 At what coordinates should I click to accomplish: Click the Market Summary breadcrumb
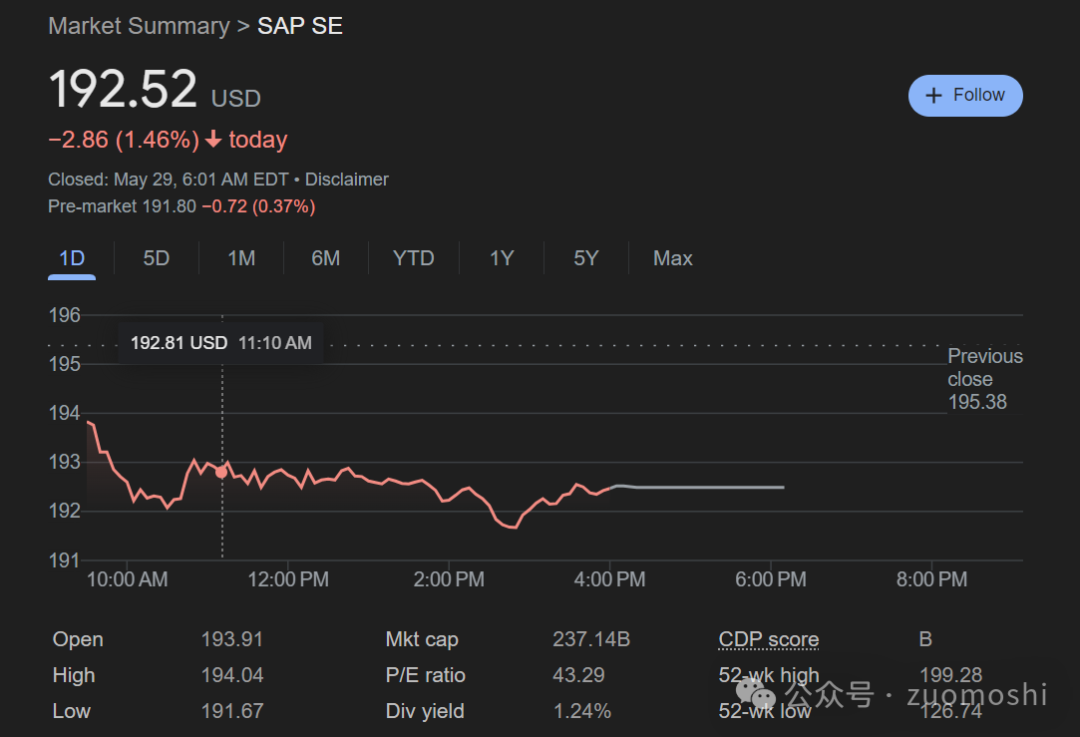(139, 26)
